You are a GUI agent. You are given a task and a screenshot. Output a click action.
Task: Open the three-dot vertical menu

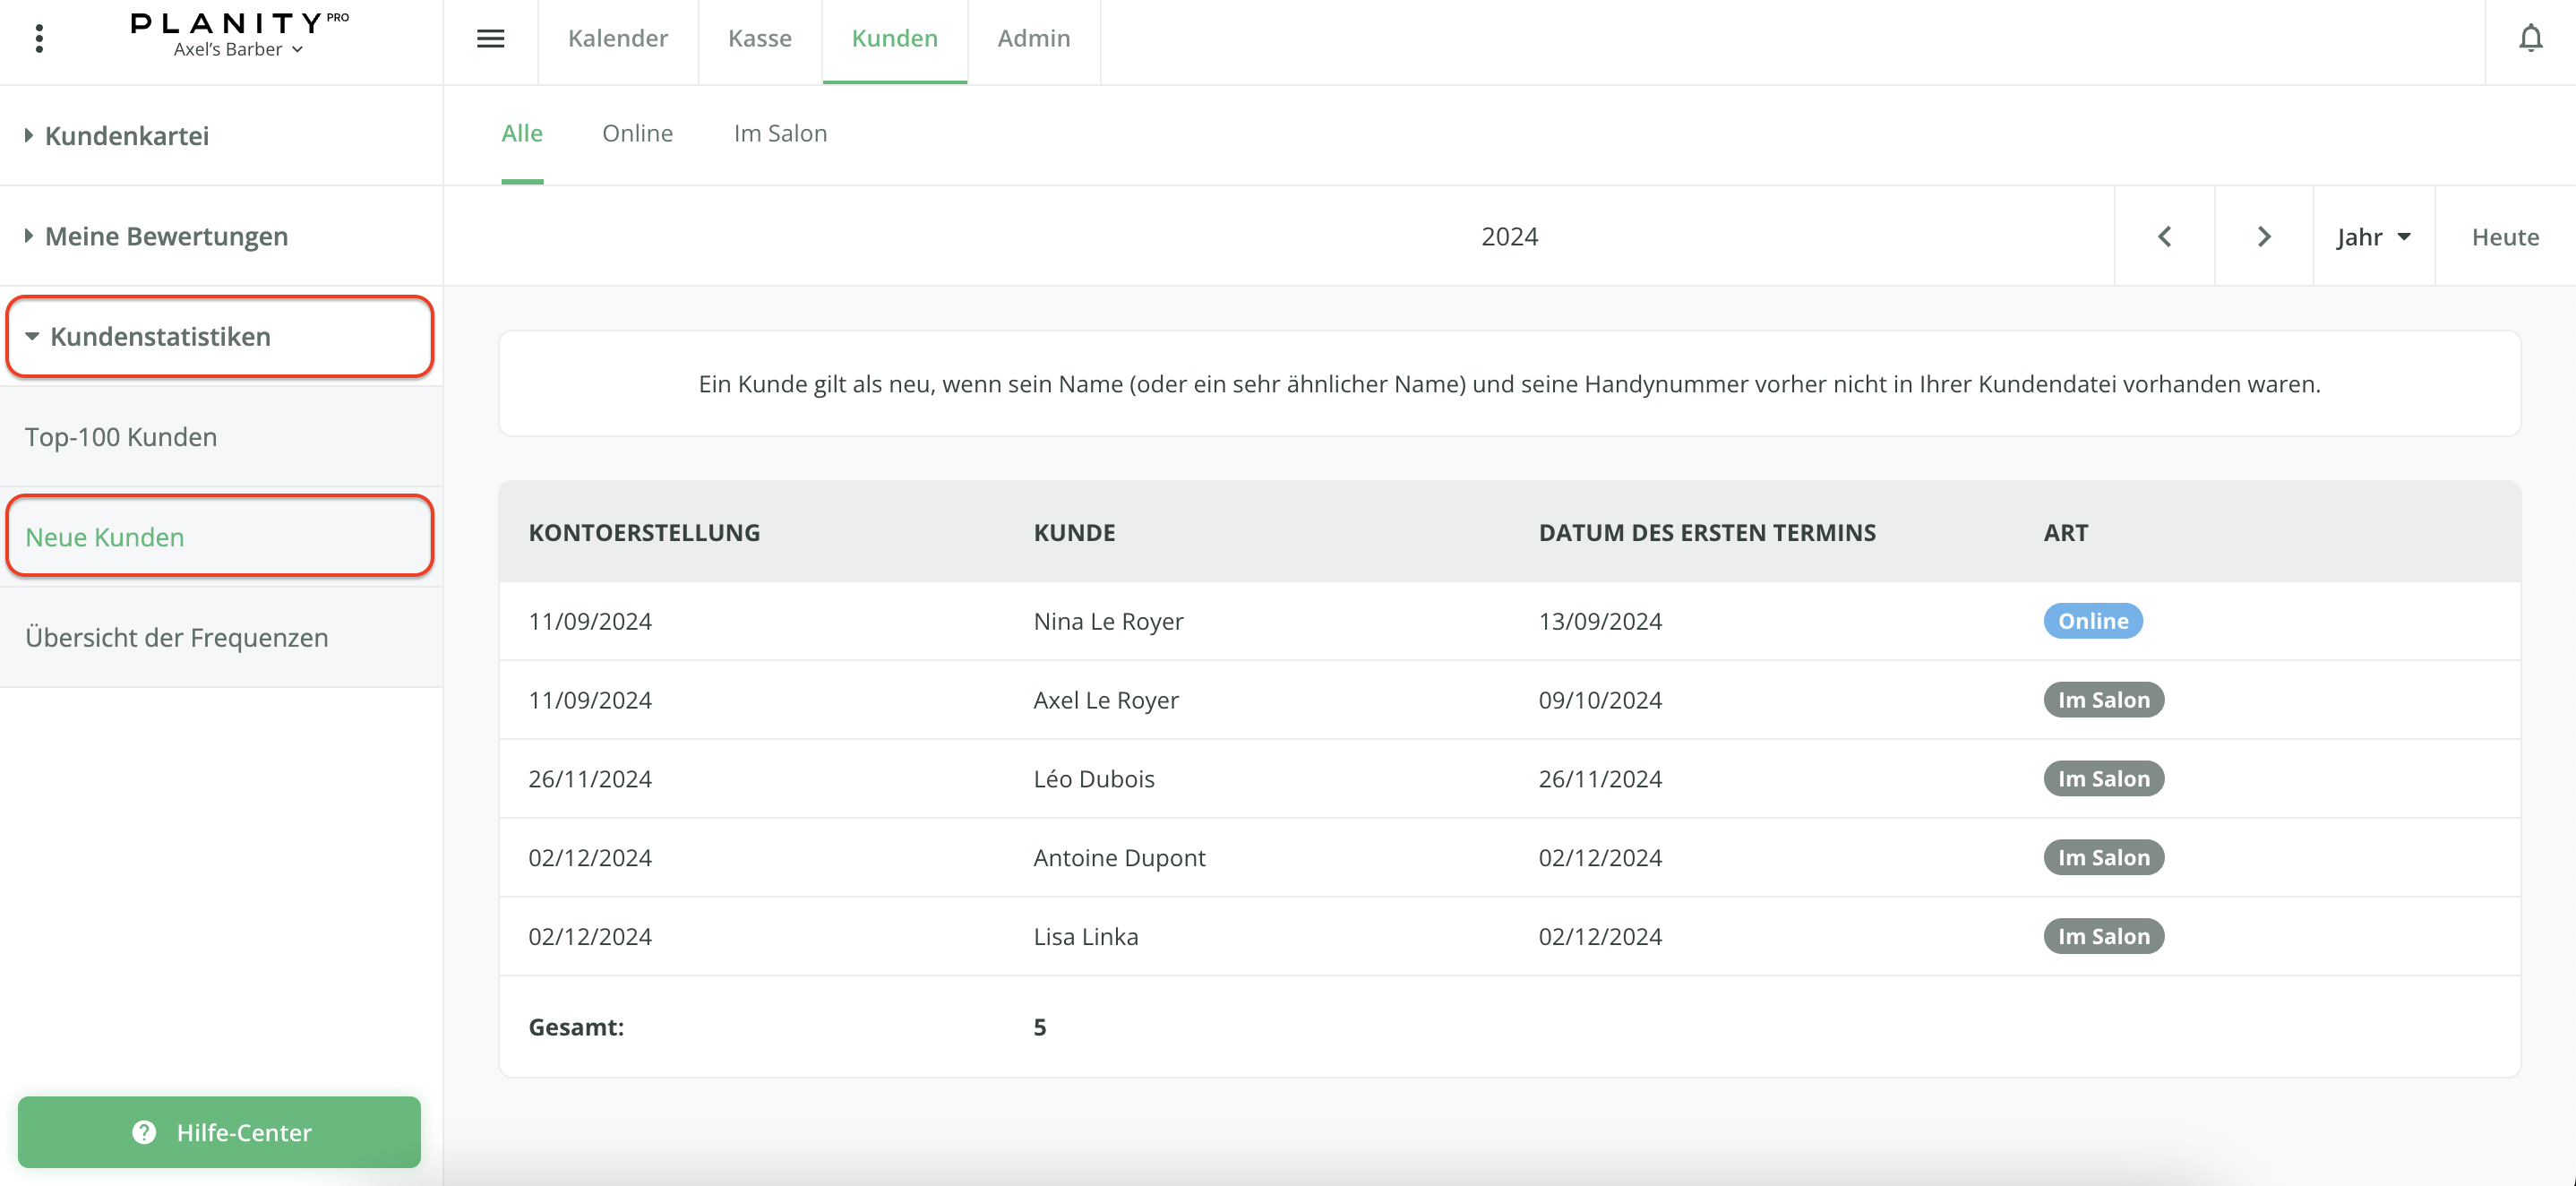(39, 39)
